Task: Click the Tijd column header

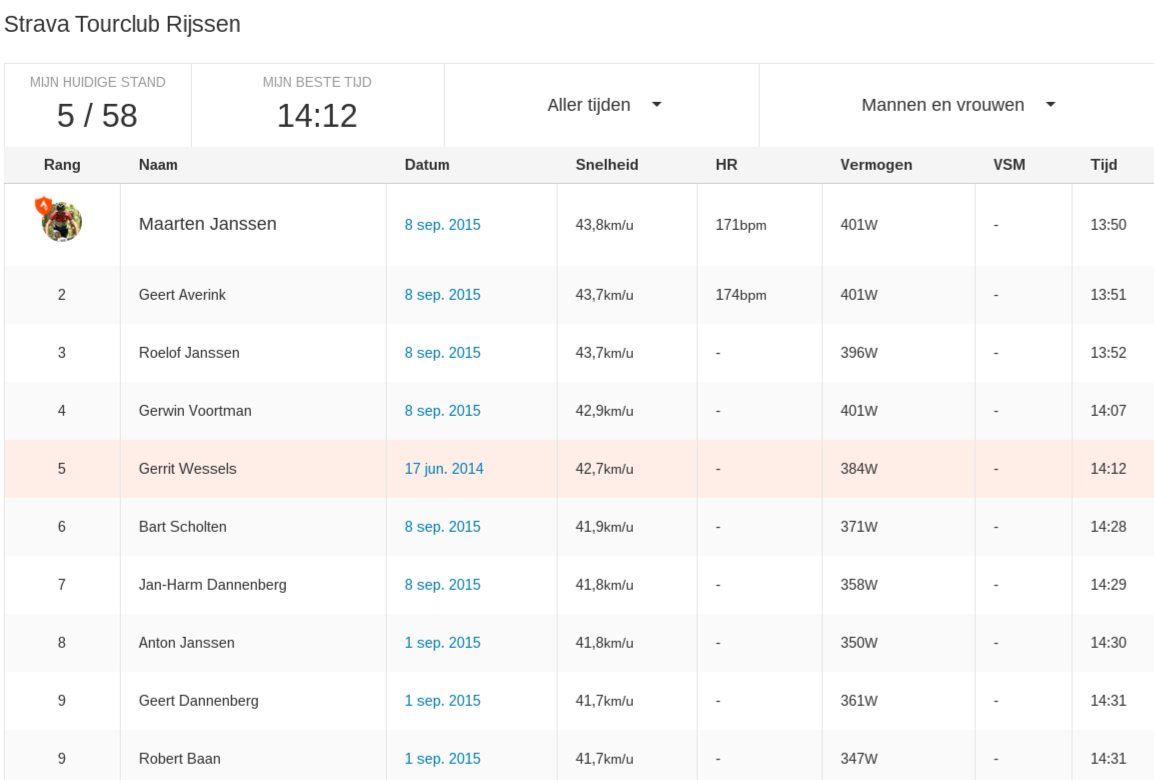Action: point(1104,165)
